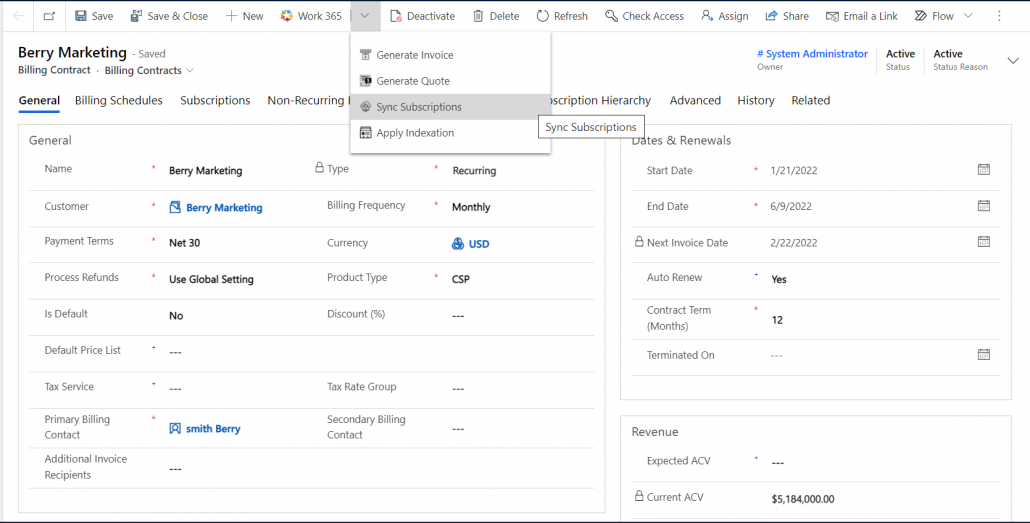Click the USD currency icon
Screen dimensions: 1030x523
tap(458, 244)
